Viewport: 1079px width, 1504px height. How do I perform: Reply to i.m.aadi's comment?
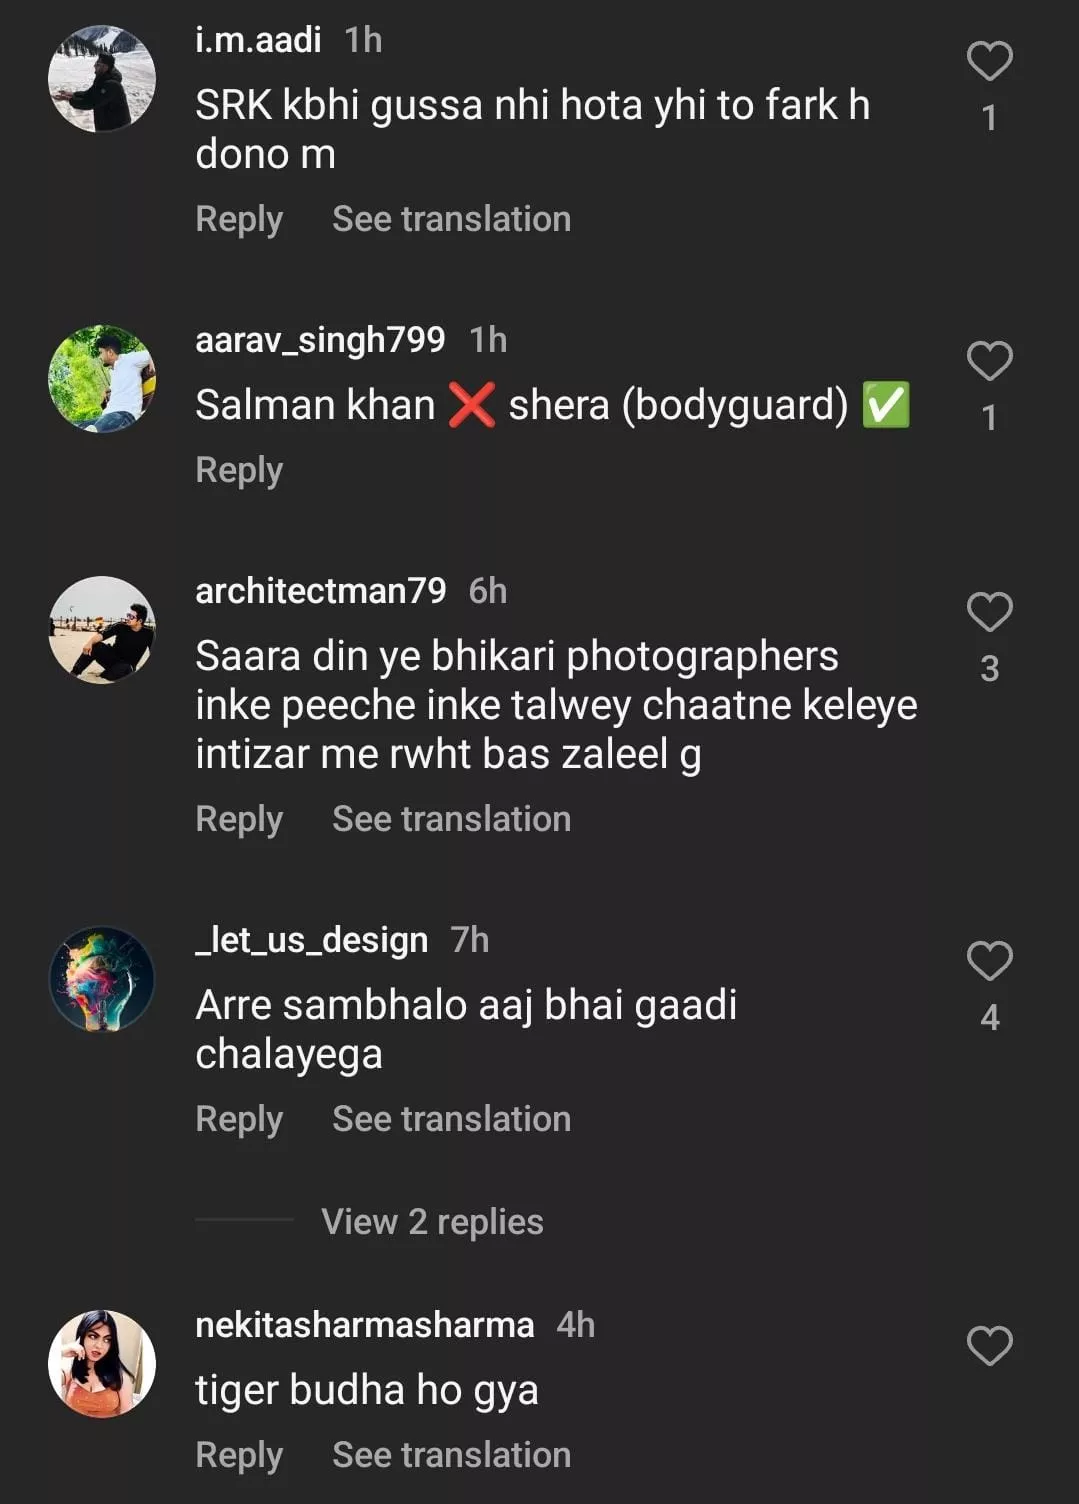click(x=239, y=219)
